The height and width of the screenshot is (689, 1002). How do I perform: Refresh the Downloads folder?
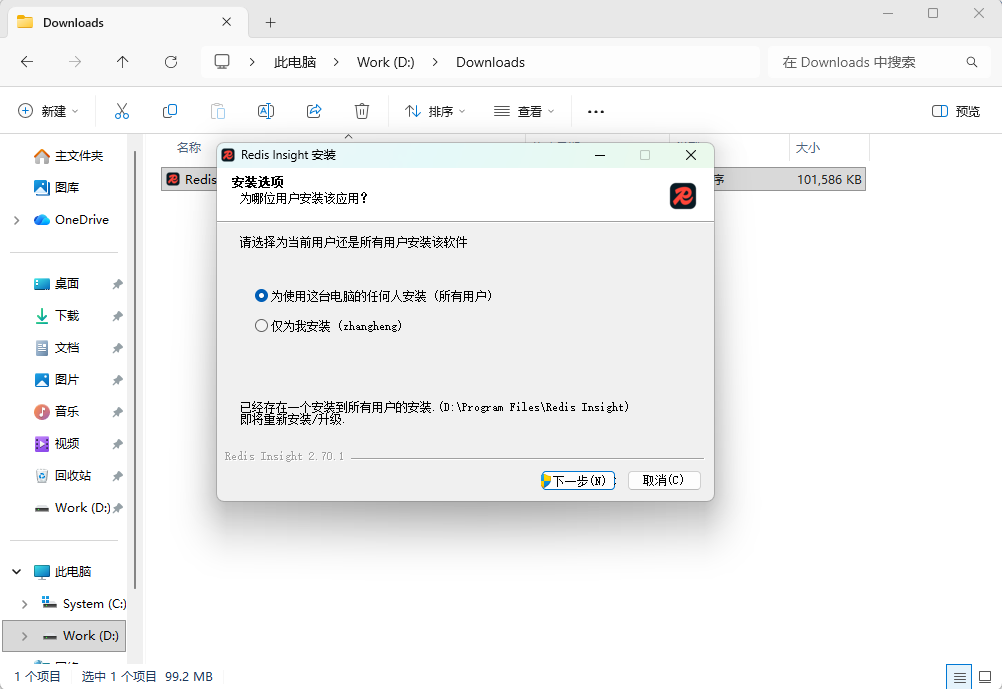tap(171, 62)
